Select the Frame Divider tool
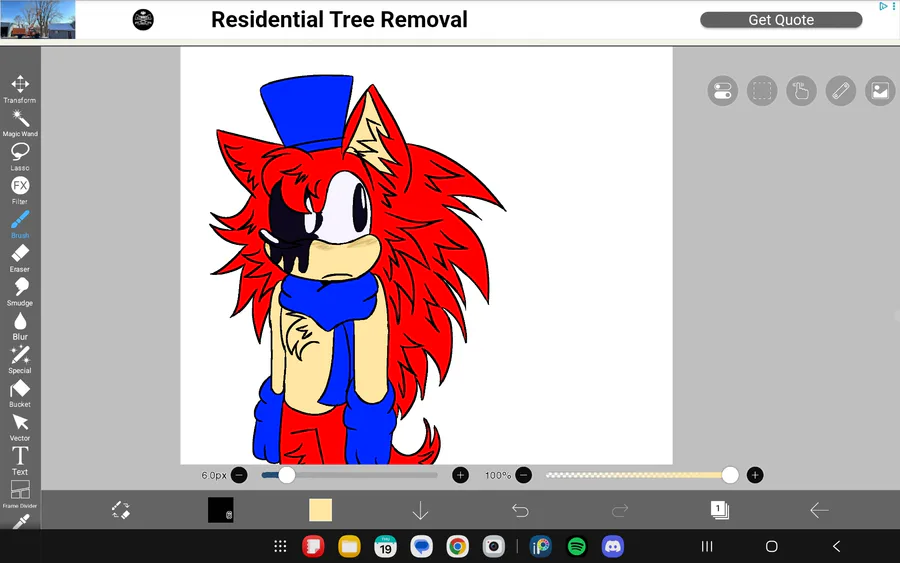Viewport: 900px width, 563px height. tap(20, 495)
